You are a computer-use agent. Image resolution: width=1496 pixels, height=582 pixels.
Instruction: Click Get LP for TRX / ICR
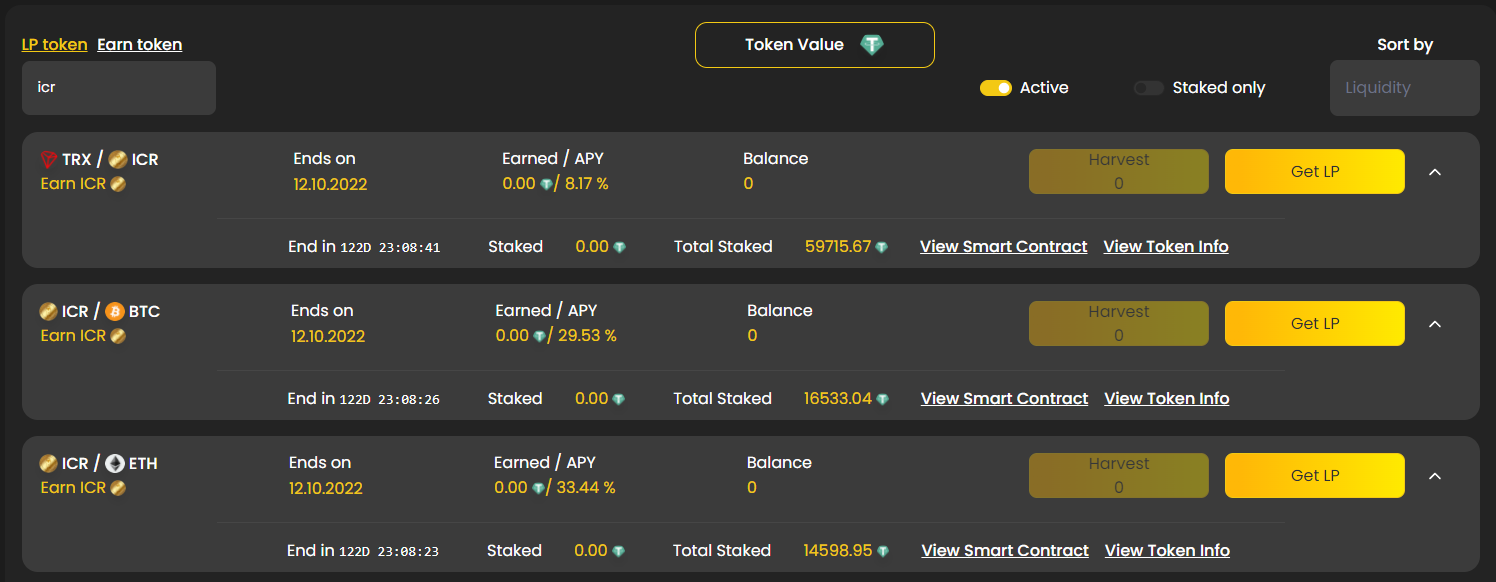(x=1315, y=172)
